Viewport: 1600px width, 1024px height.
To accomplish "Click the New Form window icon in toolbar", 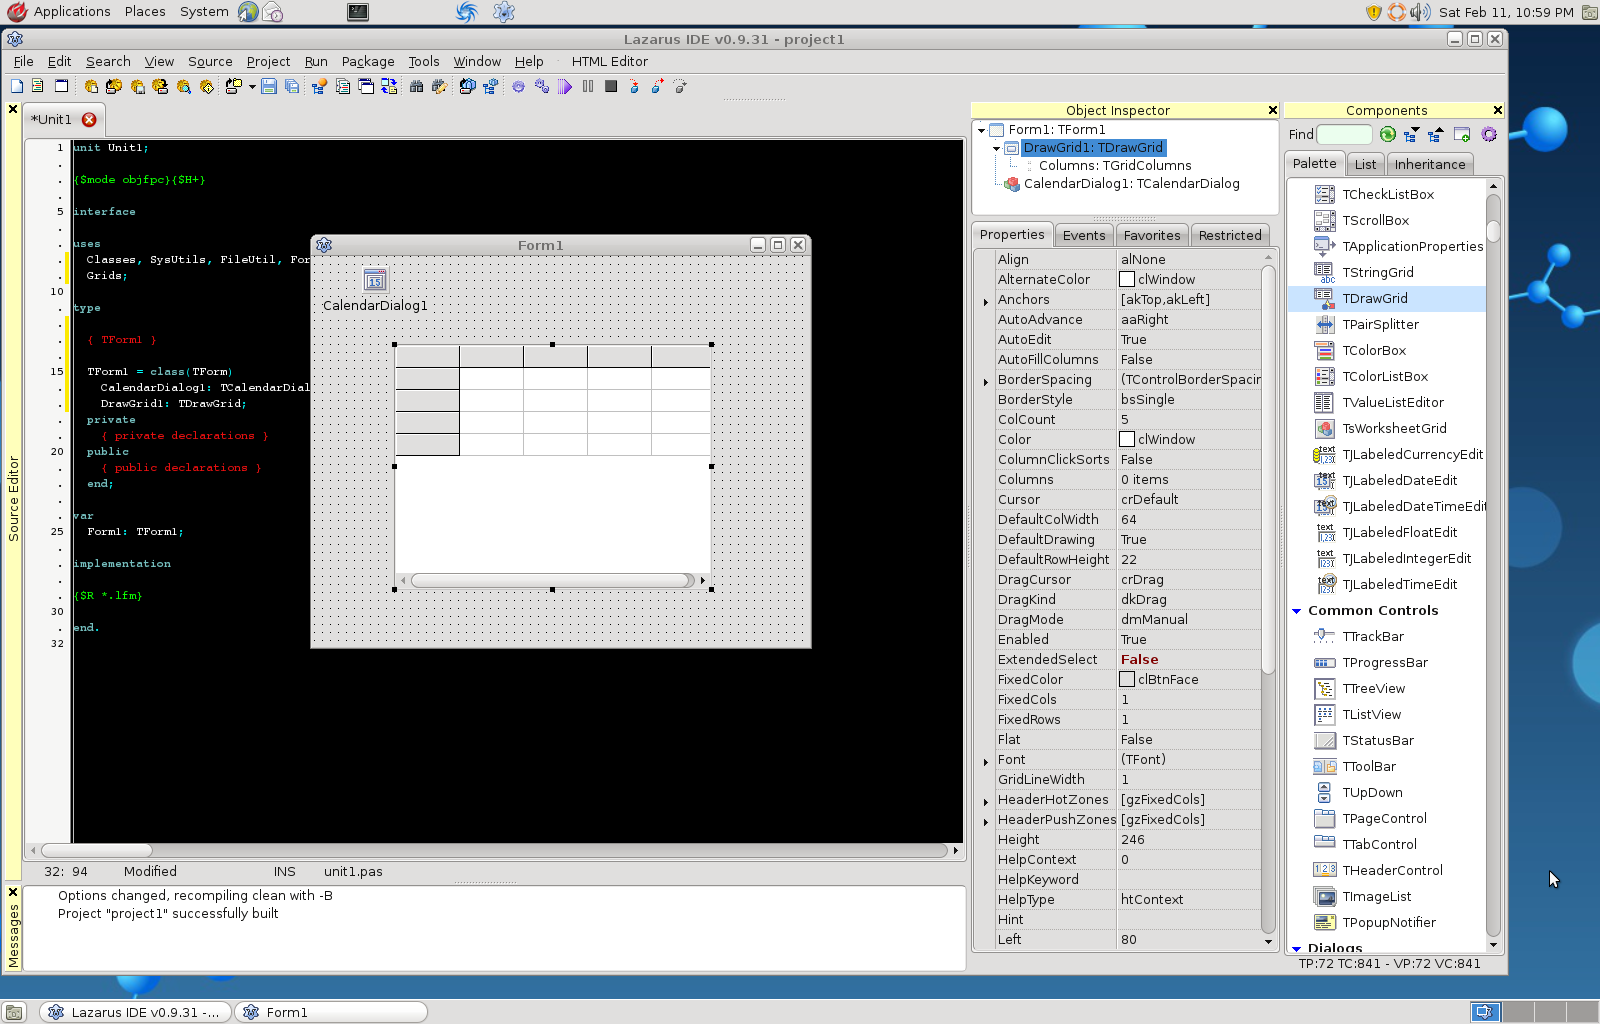I will pos(61,86).
